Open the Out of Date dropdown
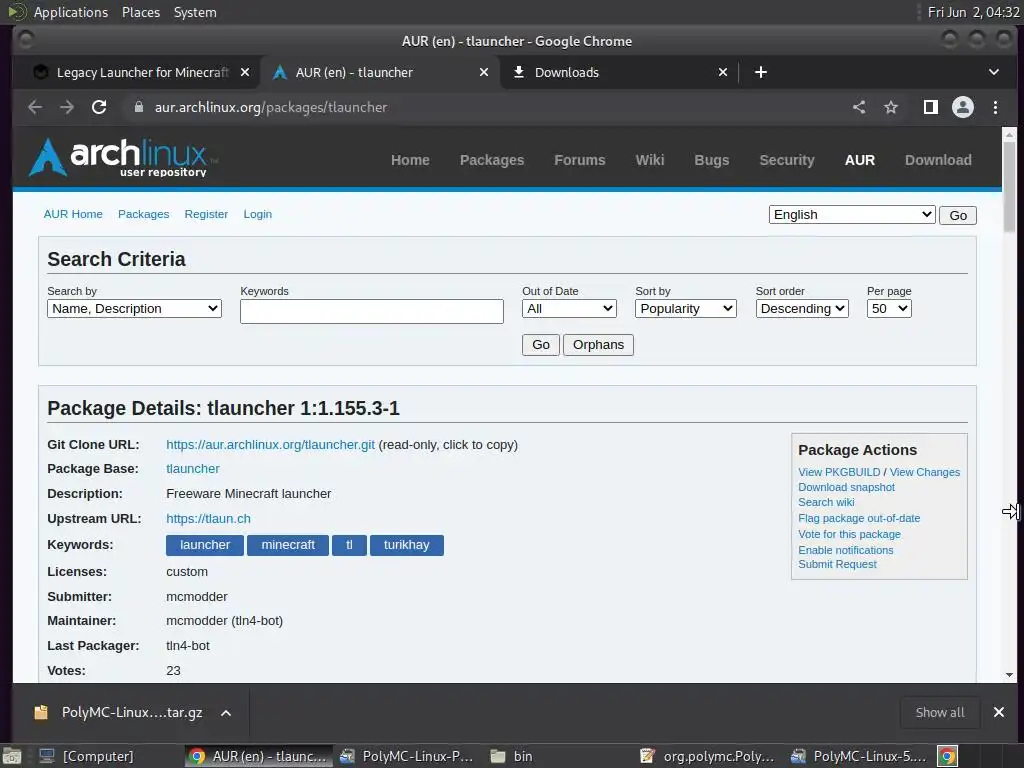 (x=569, y=309)
